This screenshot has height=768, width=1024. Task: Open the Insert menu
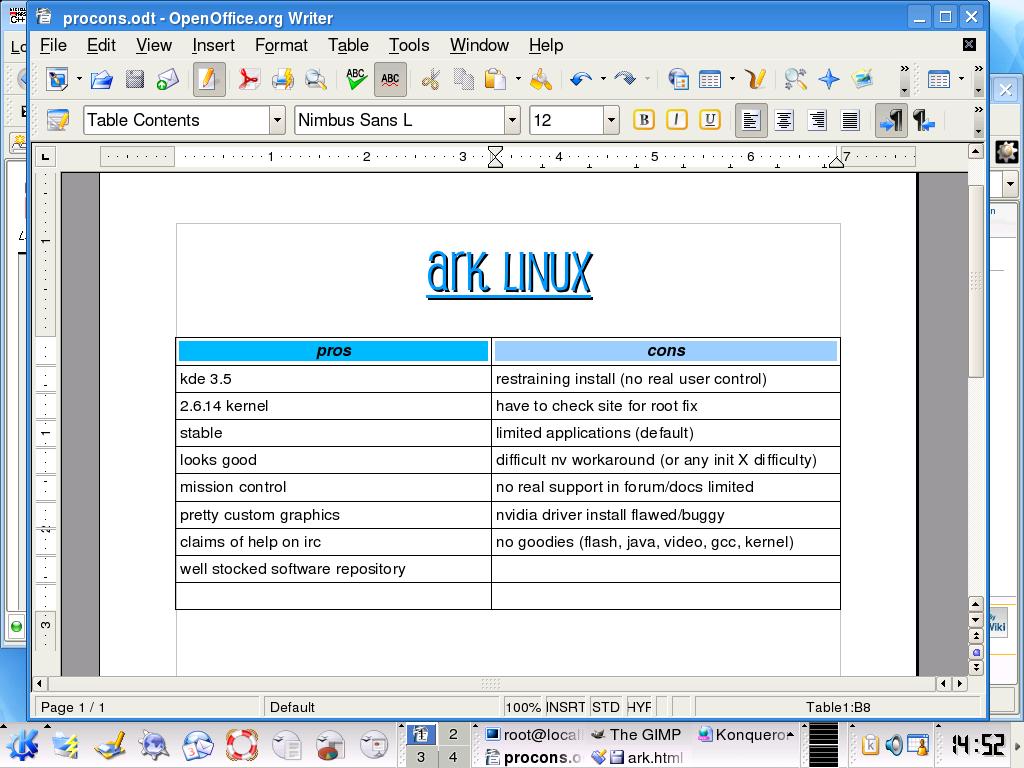tap(214, 45)
